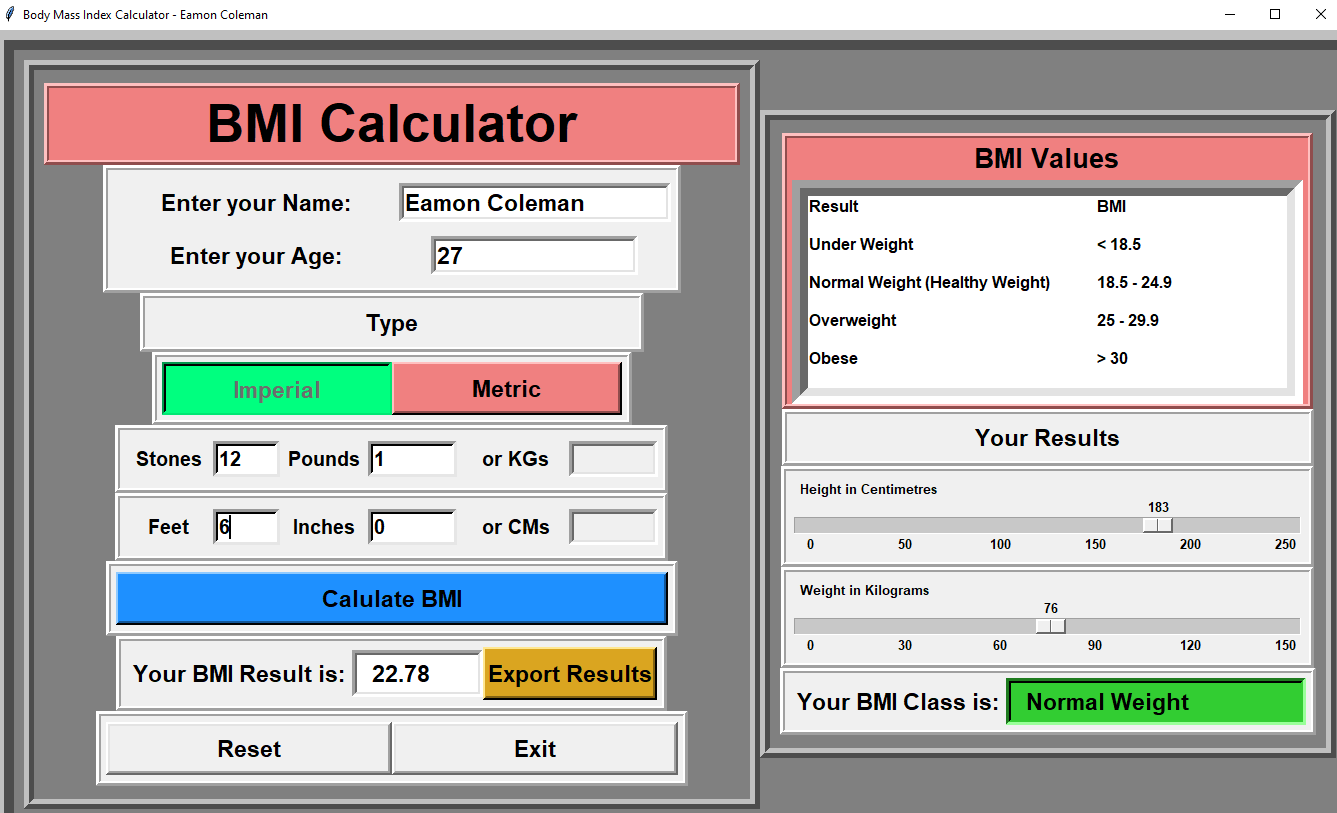Viewport: 1337px width, 813px height.
Task: Click the Stones input box
Action: coord(245,458)
